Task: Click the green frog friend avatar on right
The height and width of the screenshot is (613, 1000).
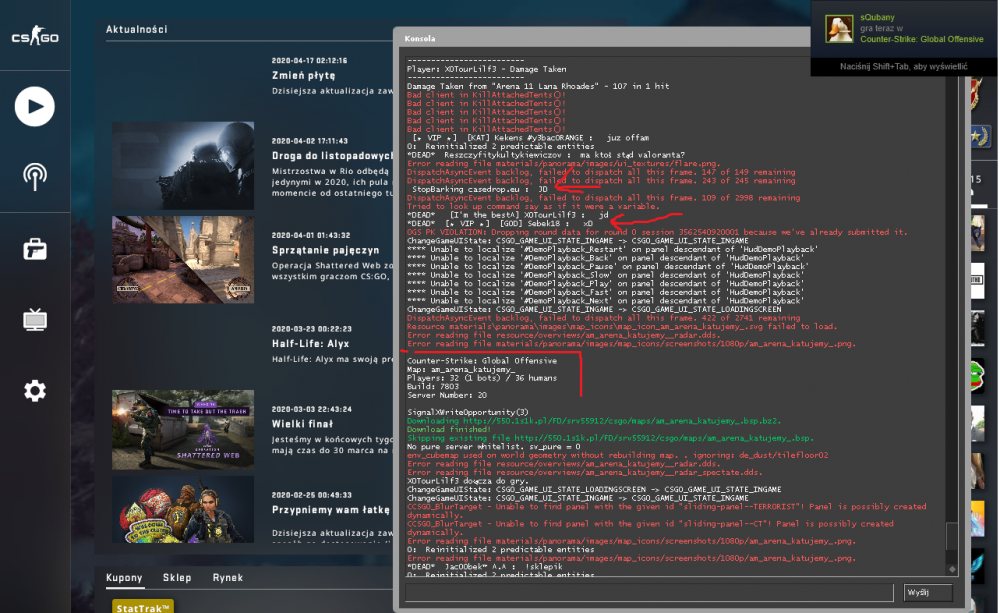Action: 978,374
